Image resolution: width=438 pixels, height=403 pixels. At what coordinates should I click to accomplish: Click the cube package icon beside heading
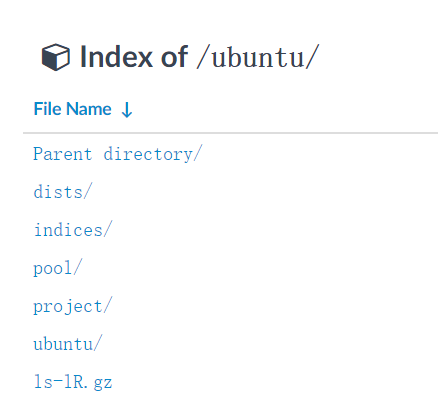[56, 57]
